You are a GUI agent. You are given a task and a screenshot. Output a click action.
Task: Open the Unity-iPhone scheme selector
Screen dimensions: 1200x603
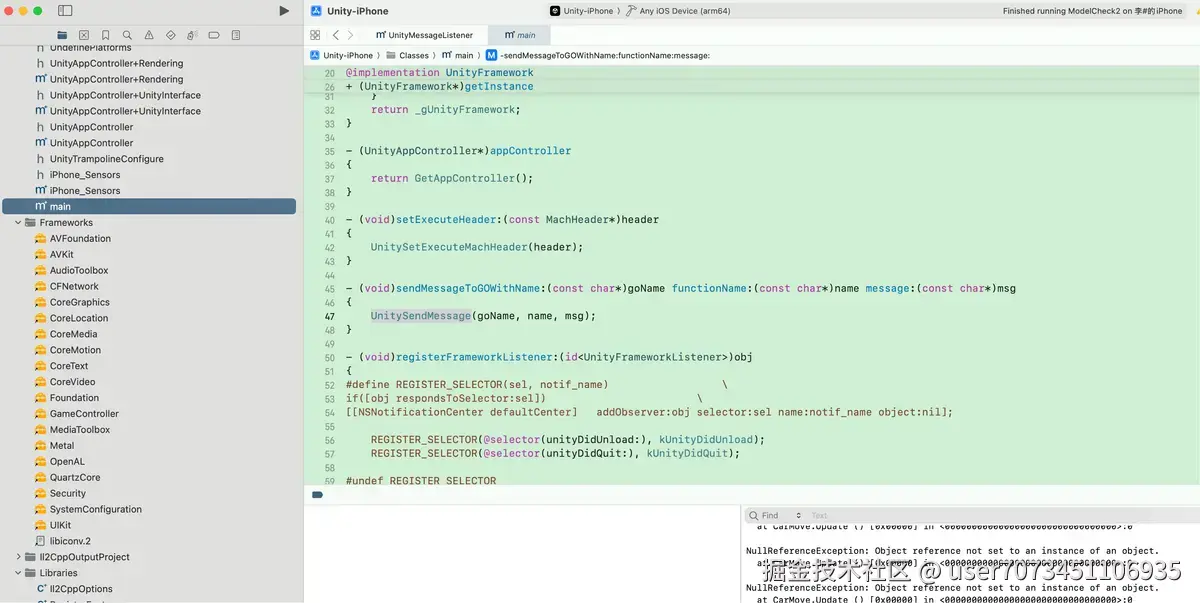(x=582, y=11)
